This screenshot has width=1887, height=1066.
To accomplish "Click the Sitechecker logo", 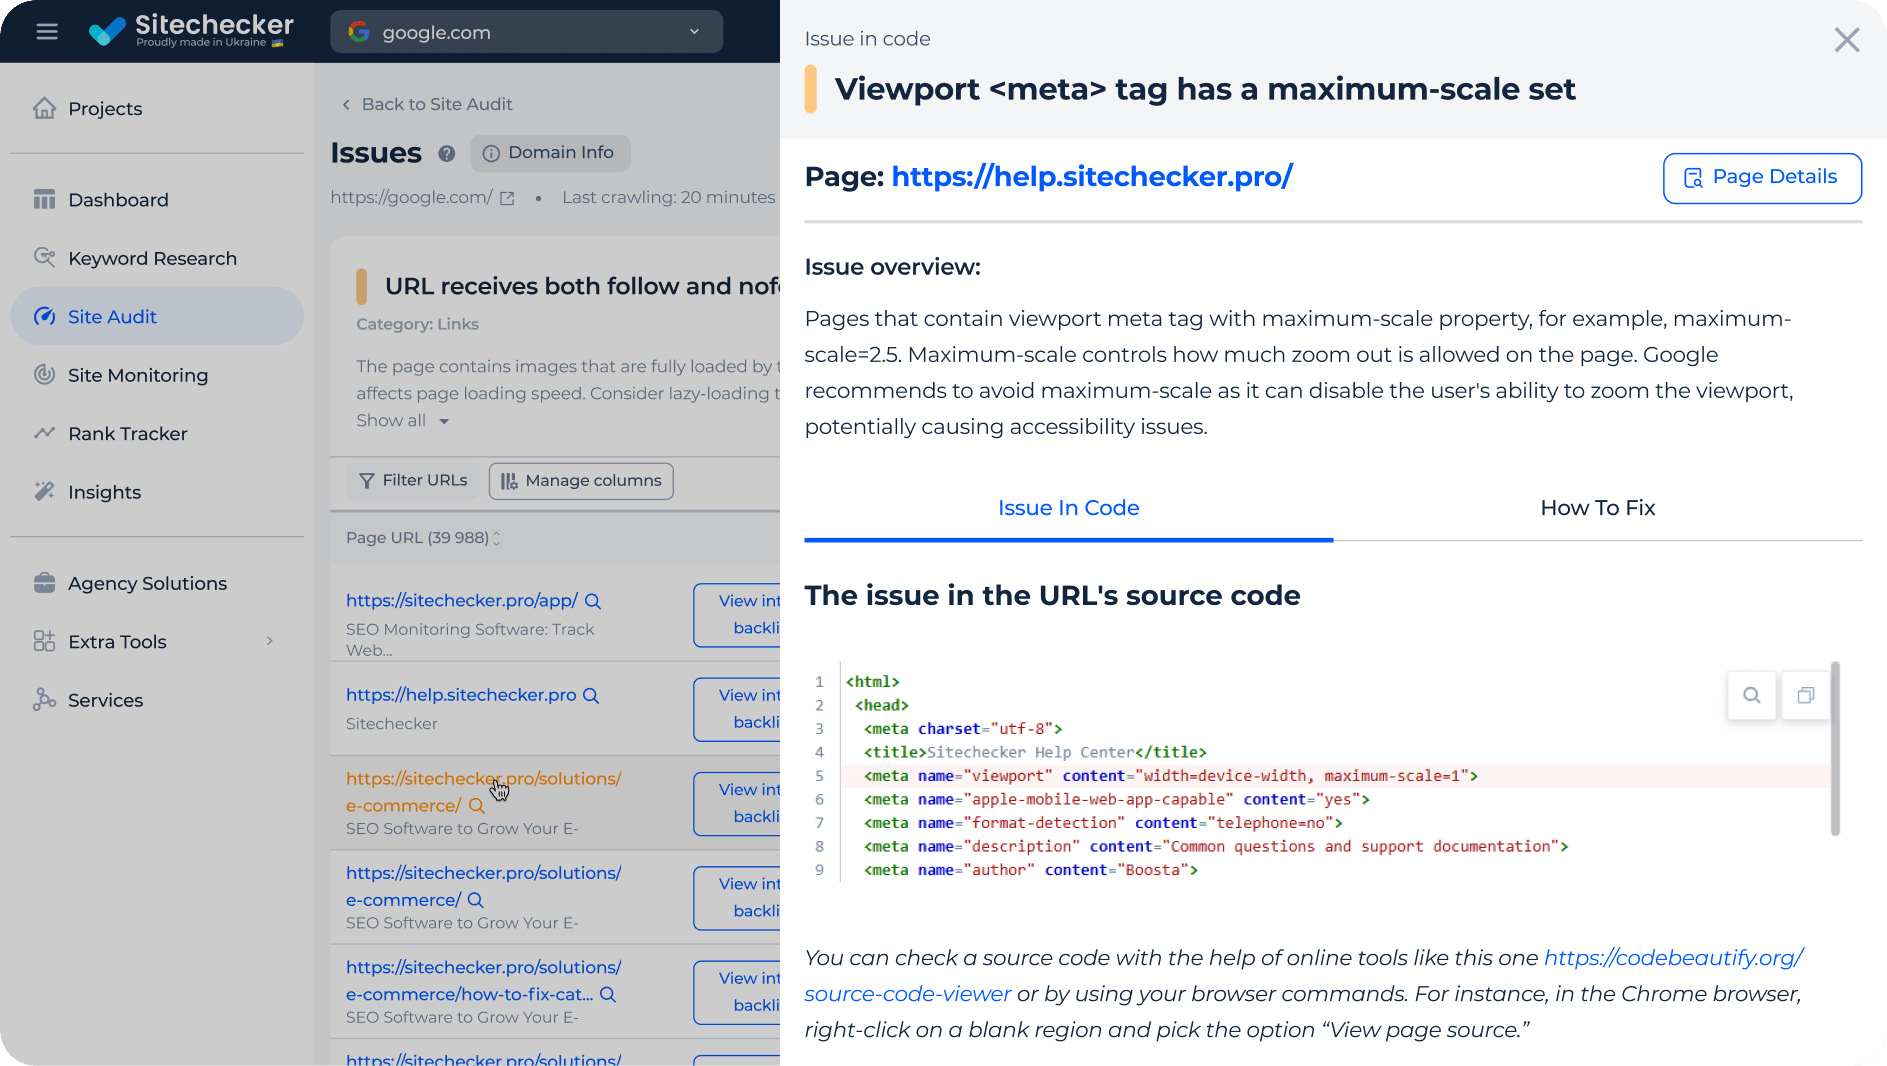I will coord(190,31).
